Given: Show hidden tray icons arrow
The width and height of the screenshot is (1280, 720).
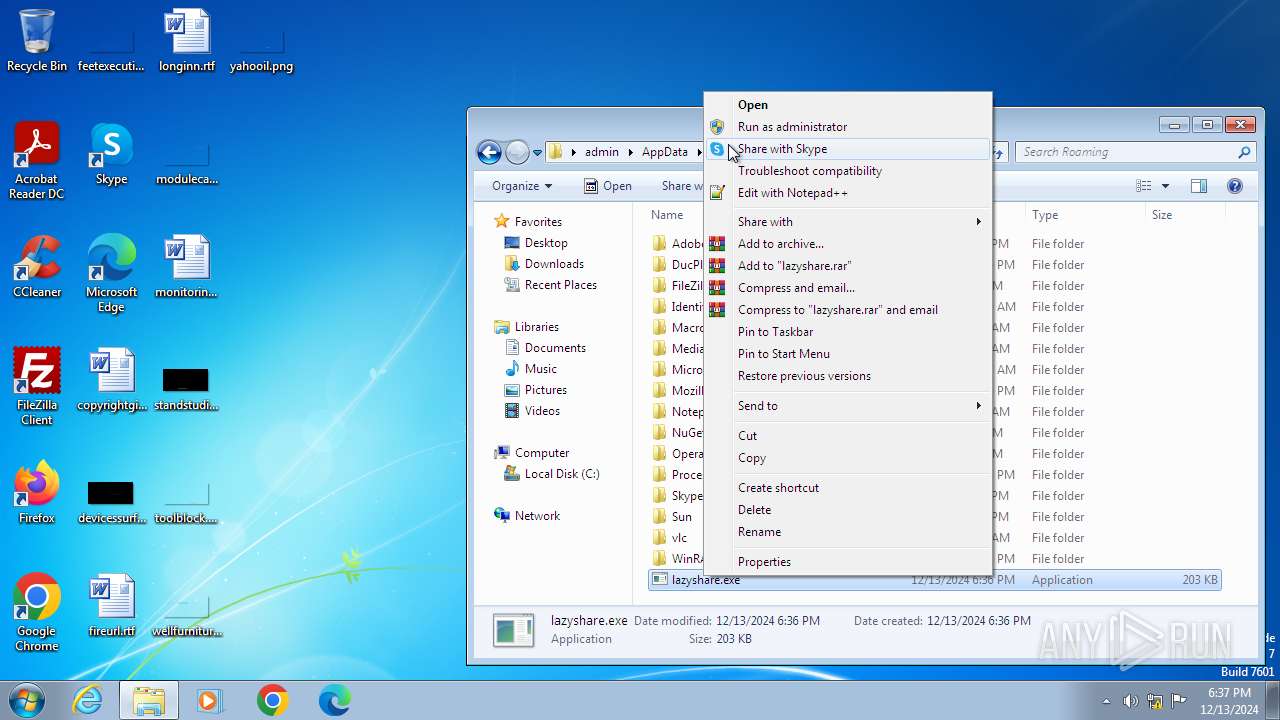Looking at the screenshot, I should (1106, 701).
